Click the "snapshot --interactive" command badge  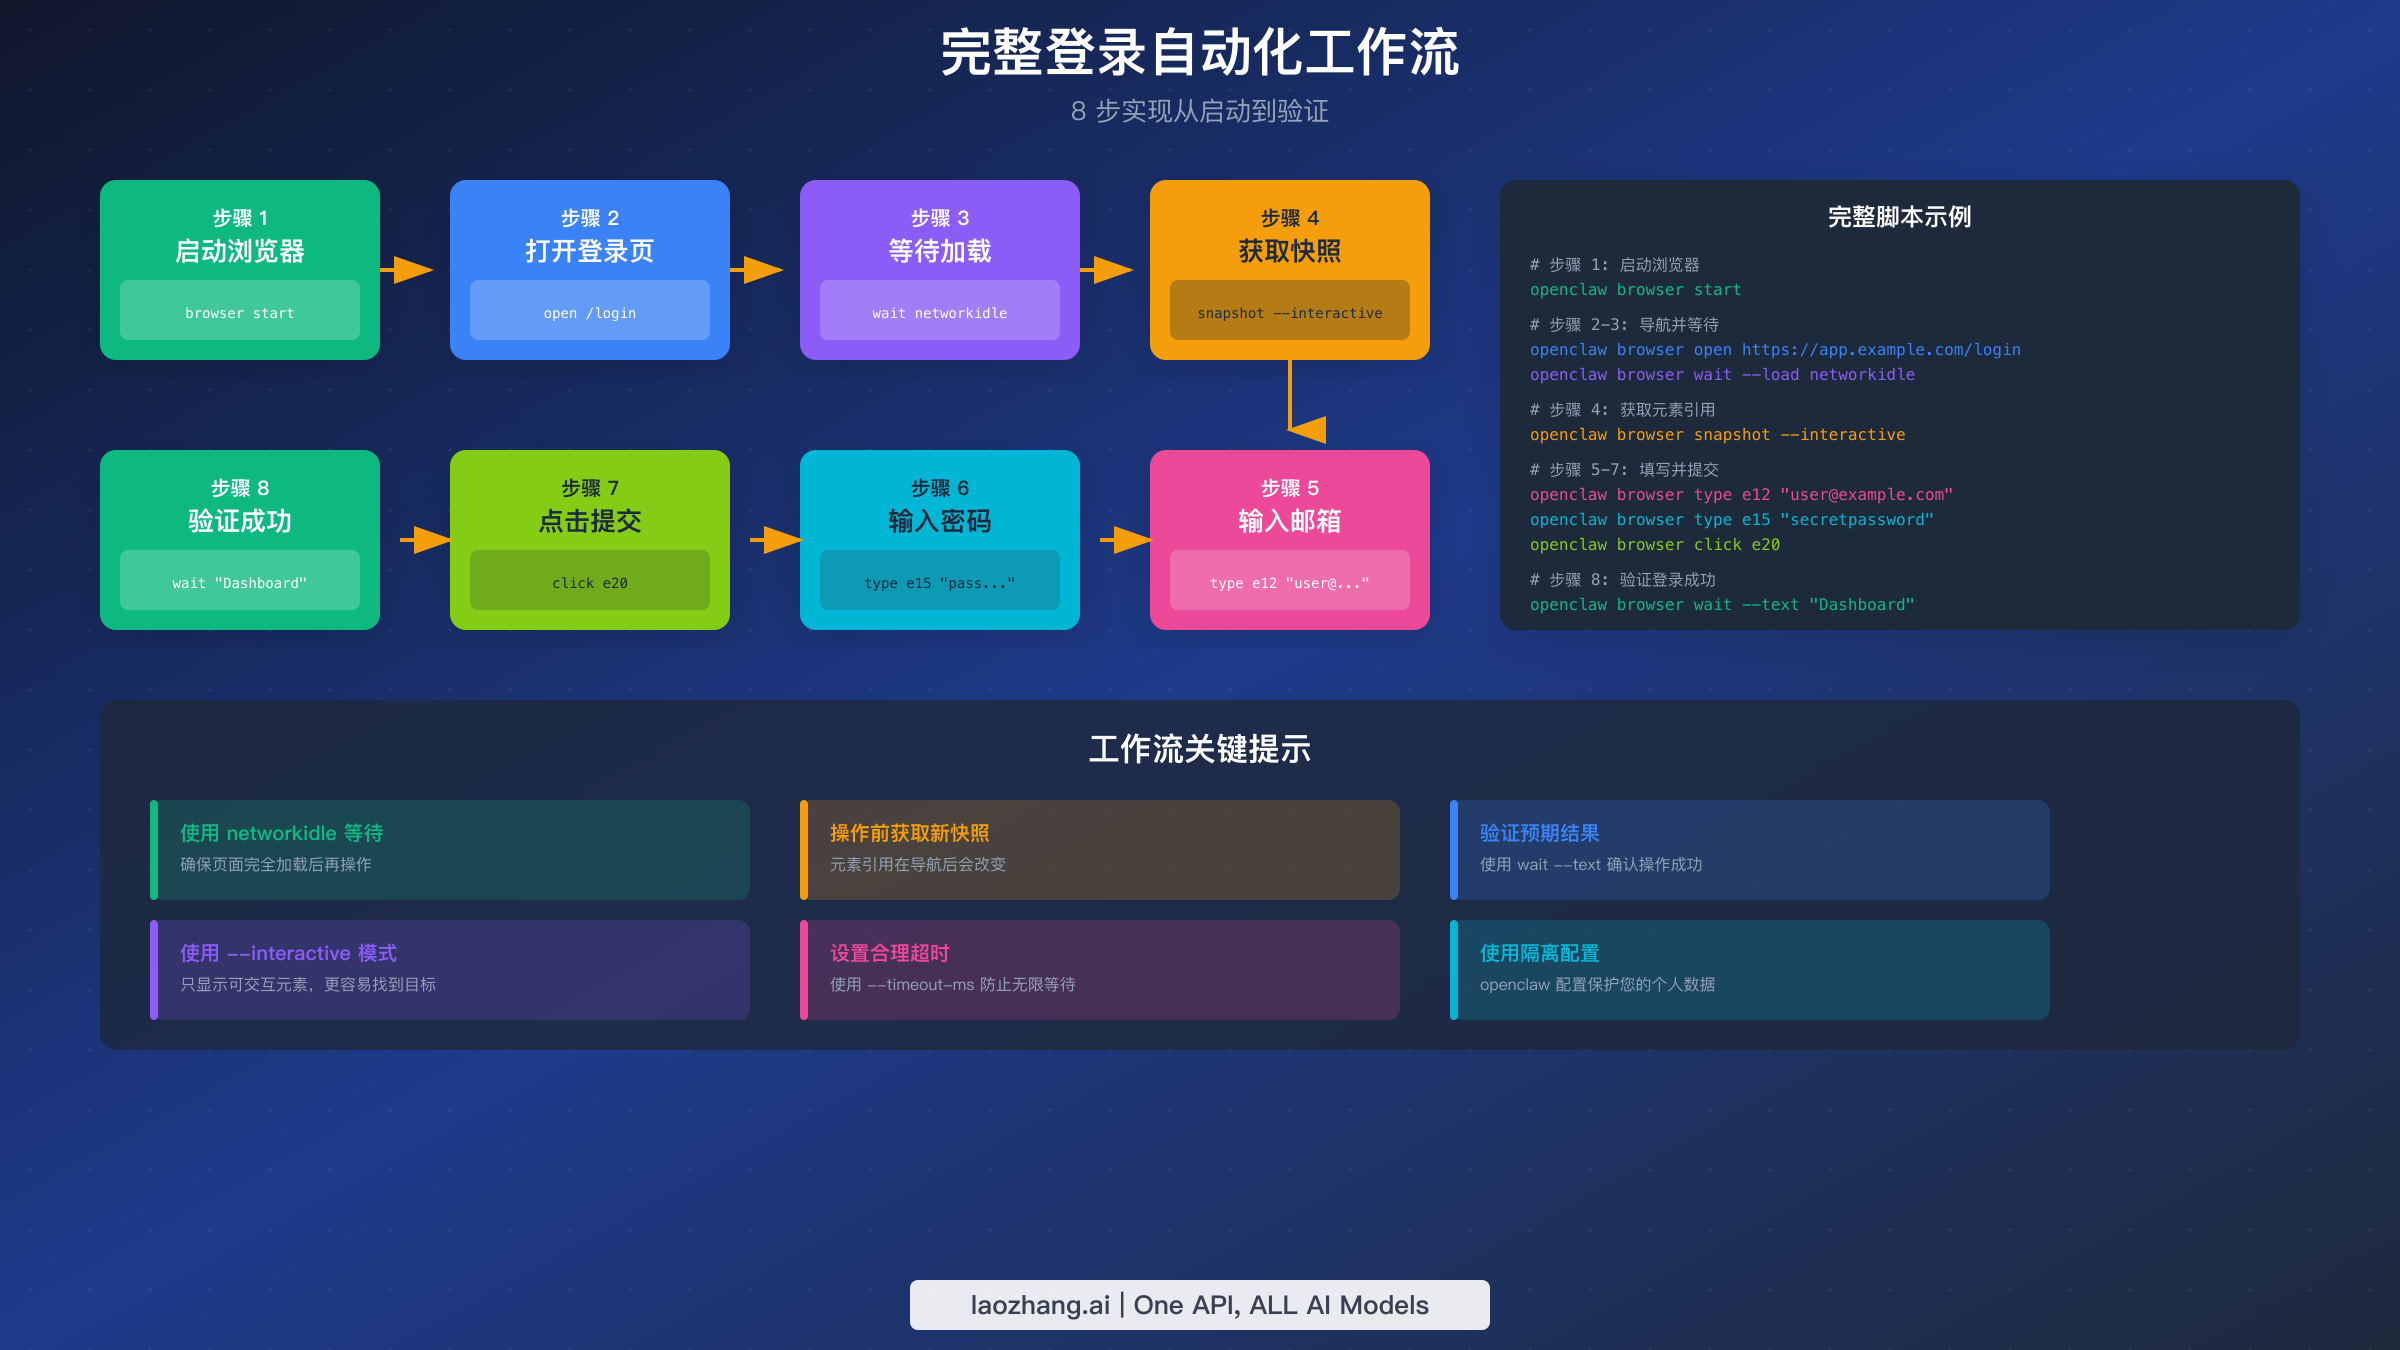coord(1289,311)
